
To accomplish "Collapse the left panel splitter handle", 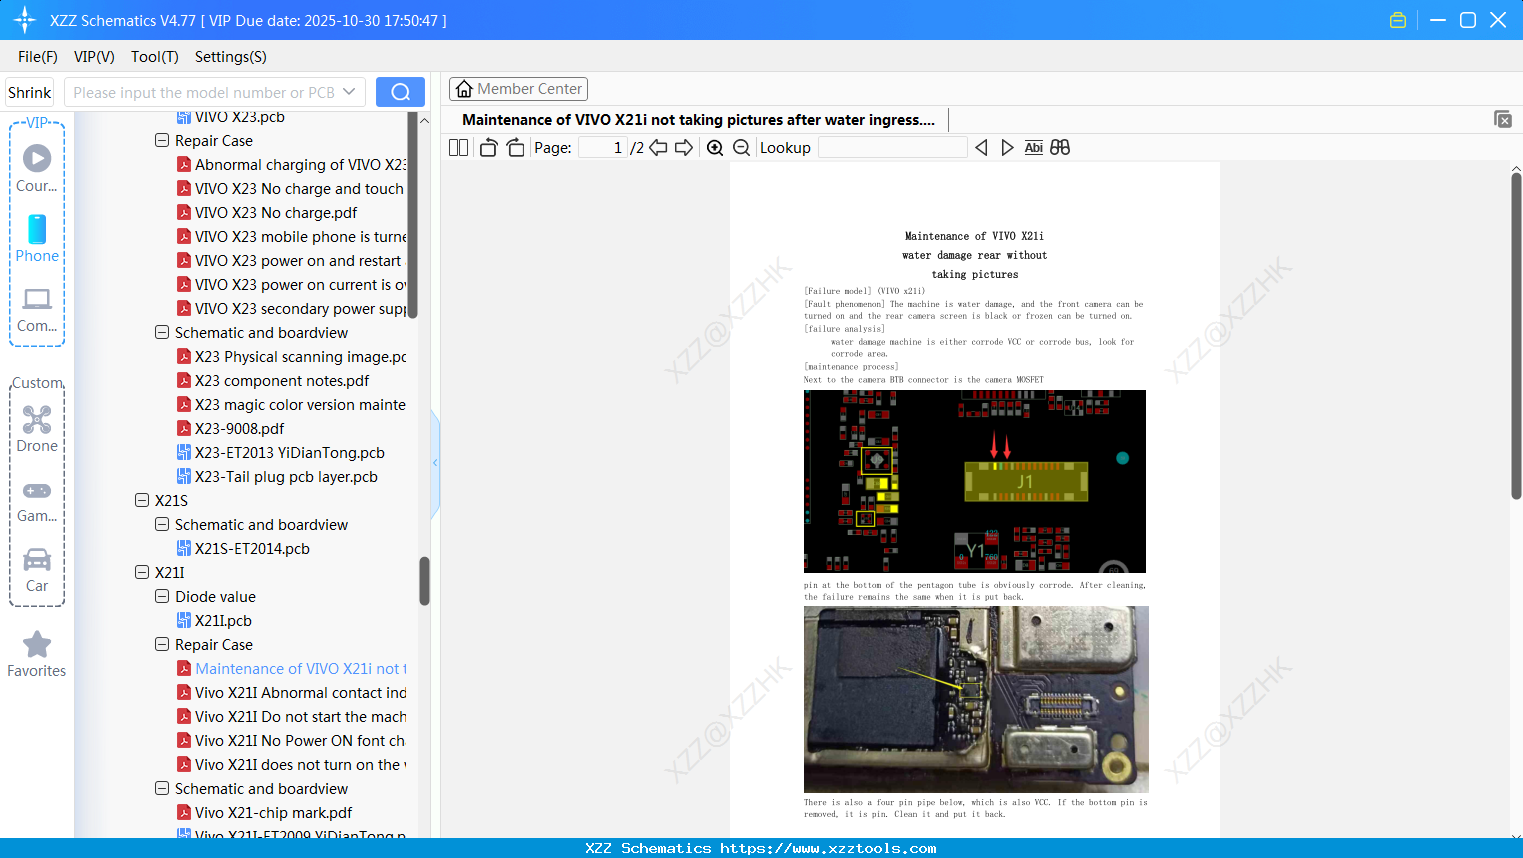I will click(x=435, y=463).
